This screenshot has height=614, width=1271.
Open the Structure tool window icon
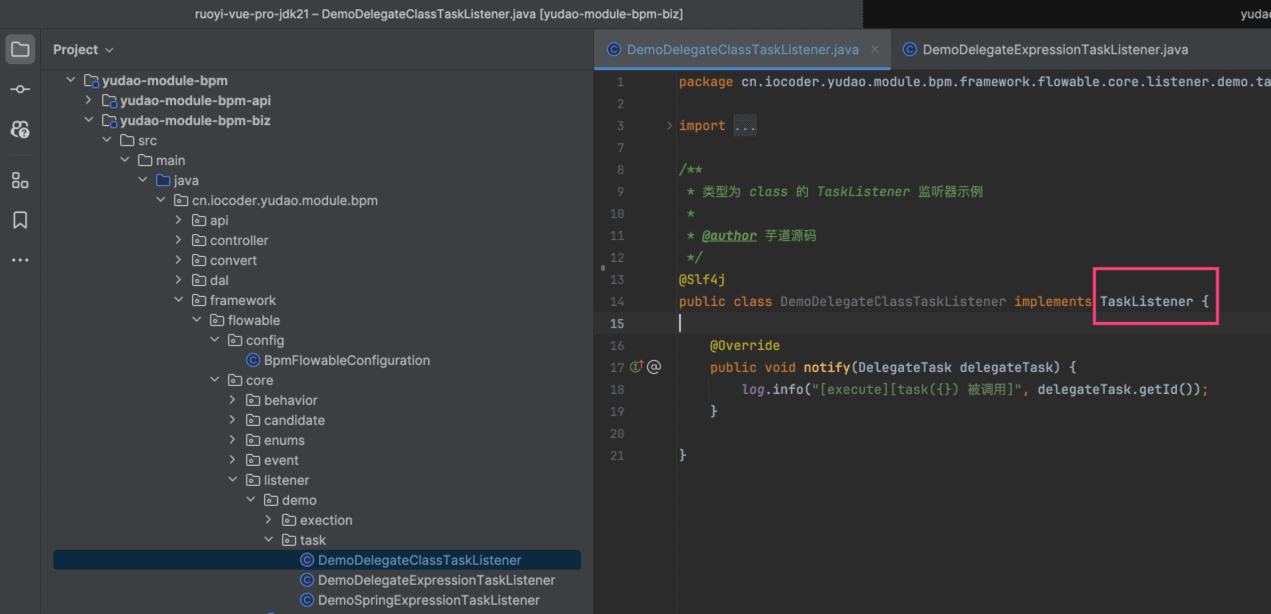(20, 180)
